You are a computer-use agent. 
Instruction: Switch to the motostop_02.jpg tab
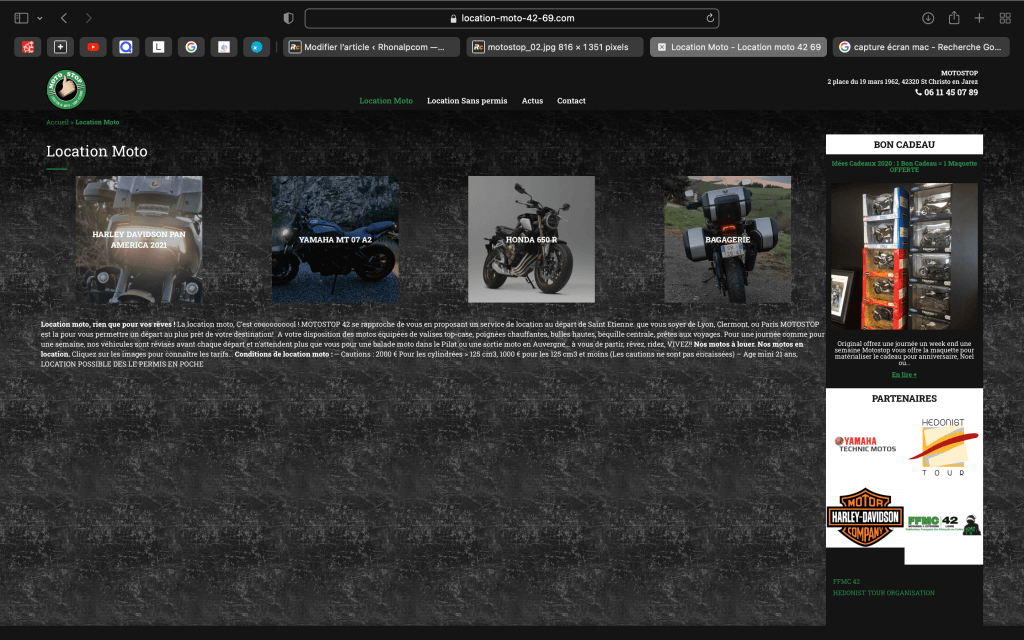(555, 47)
